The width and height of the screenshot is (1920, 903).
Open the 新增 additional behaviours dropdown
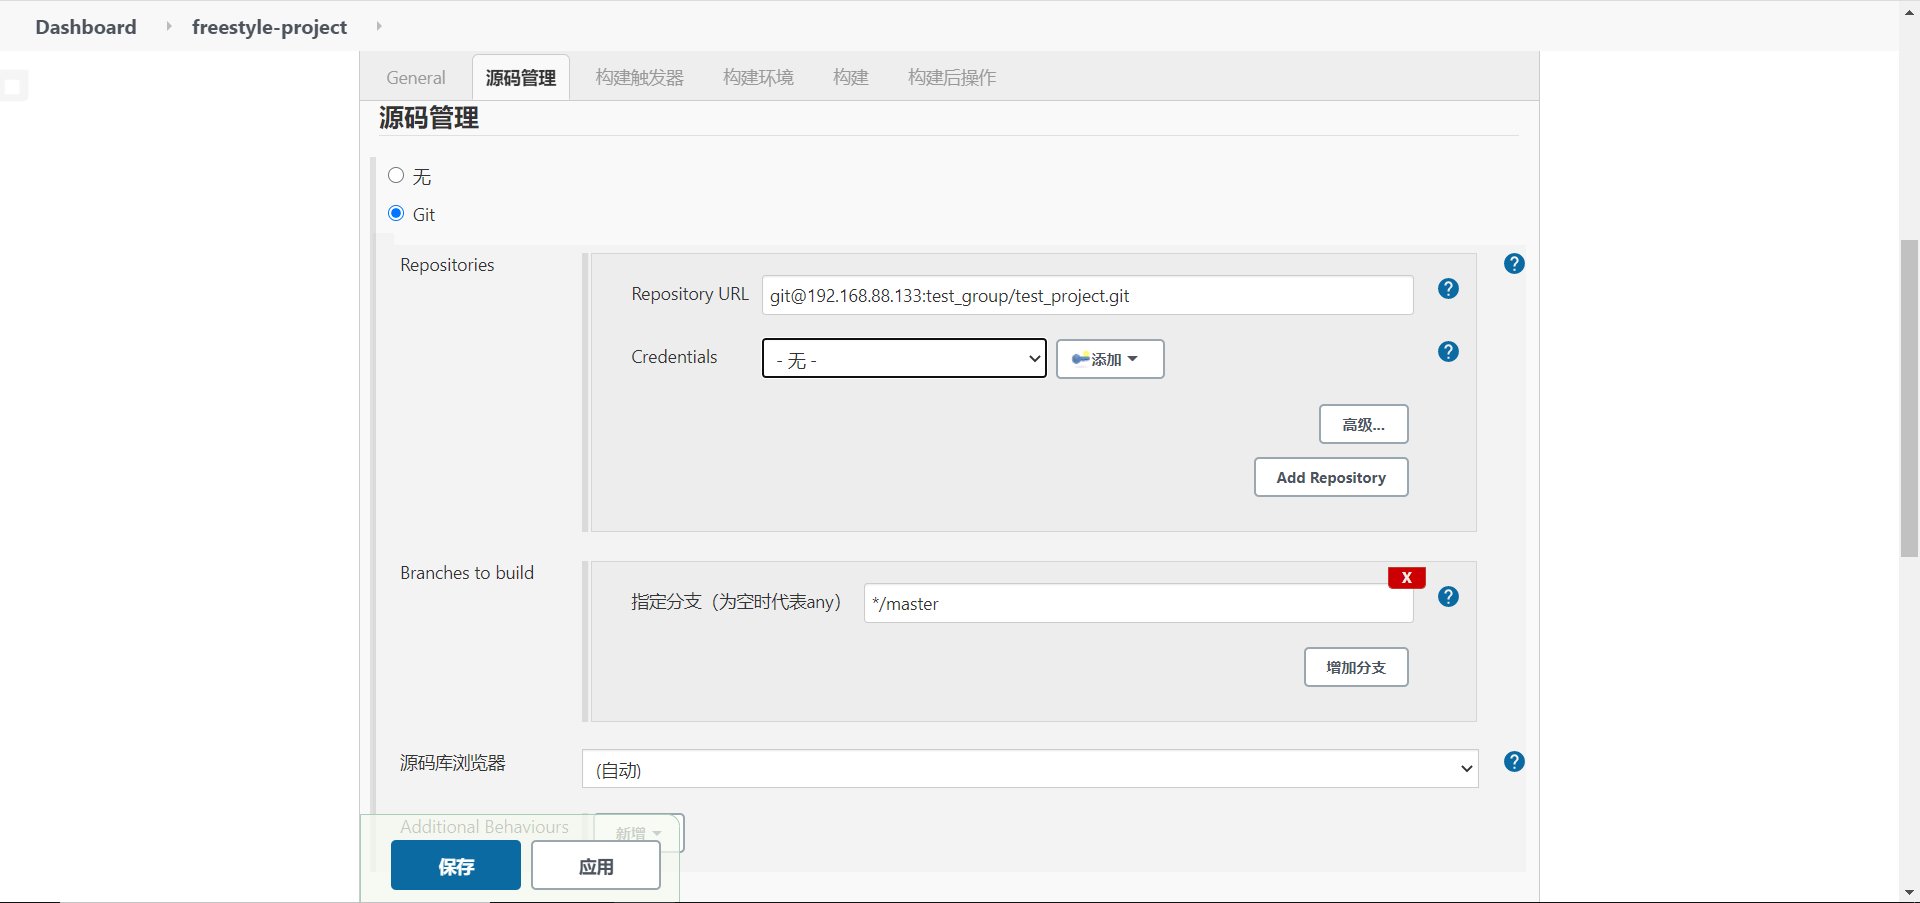pos(639,833)
